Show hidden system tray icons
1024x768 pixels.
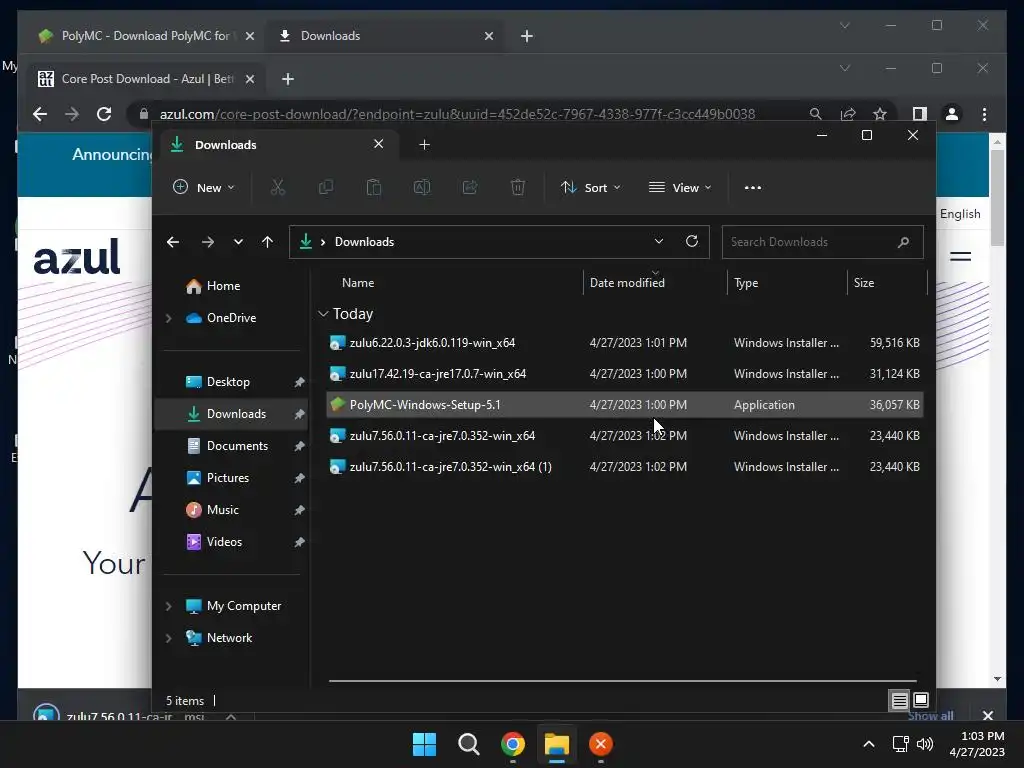[x=869, y=744]
